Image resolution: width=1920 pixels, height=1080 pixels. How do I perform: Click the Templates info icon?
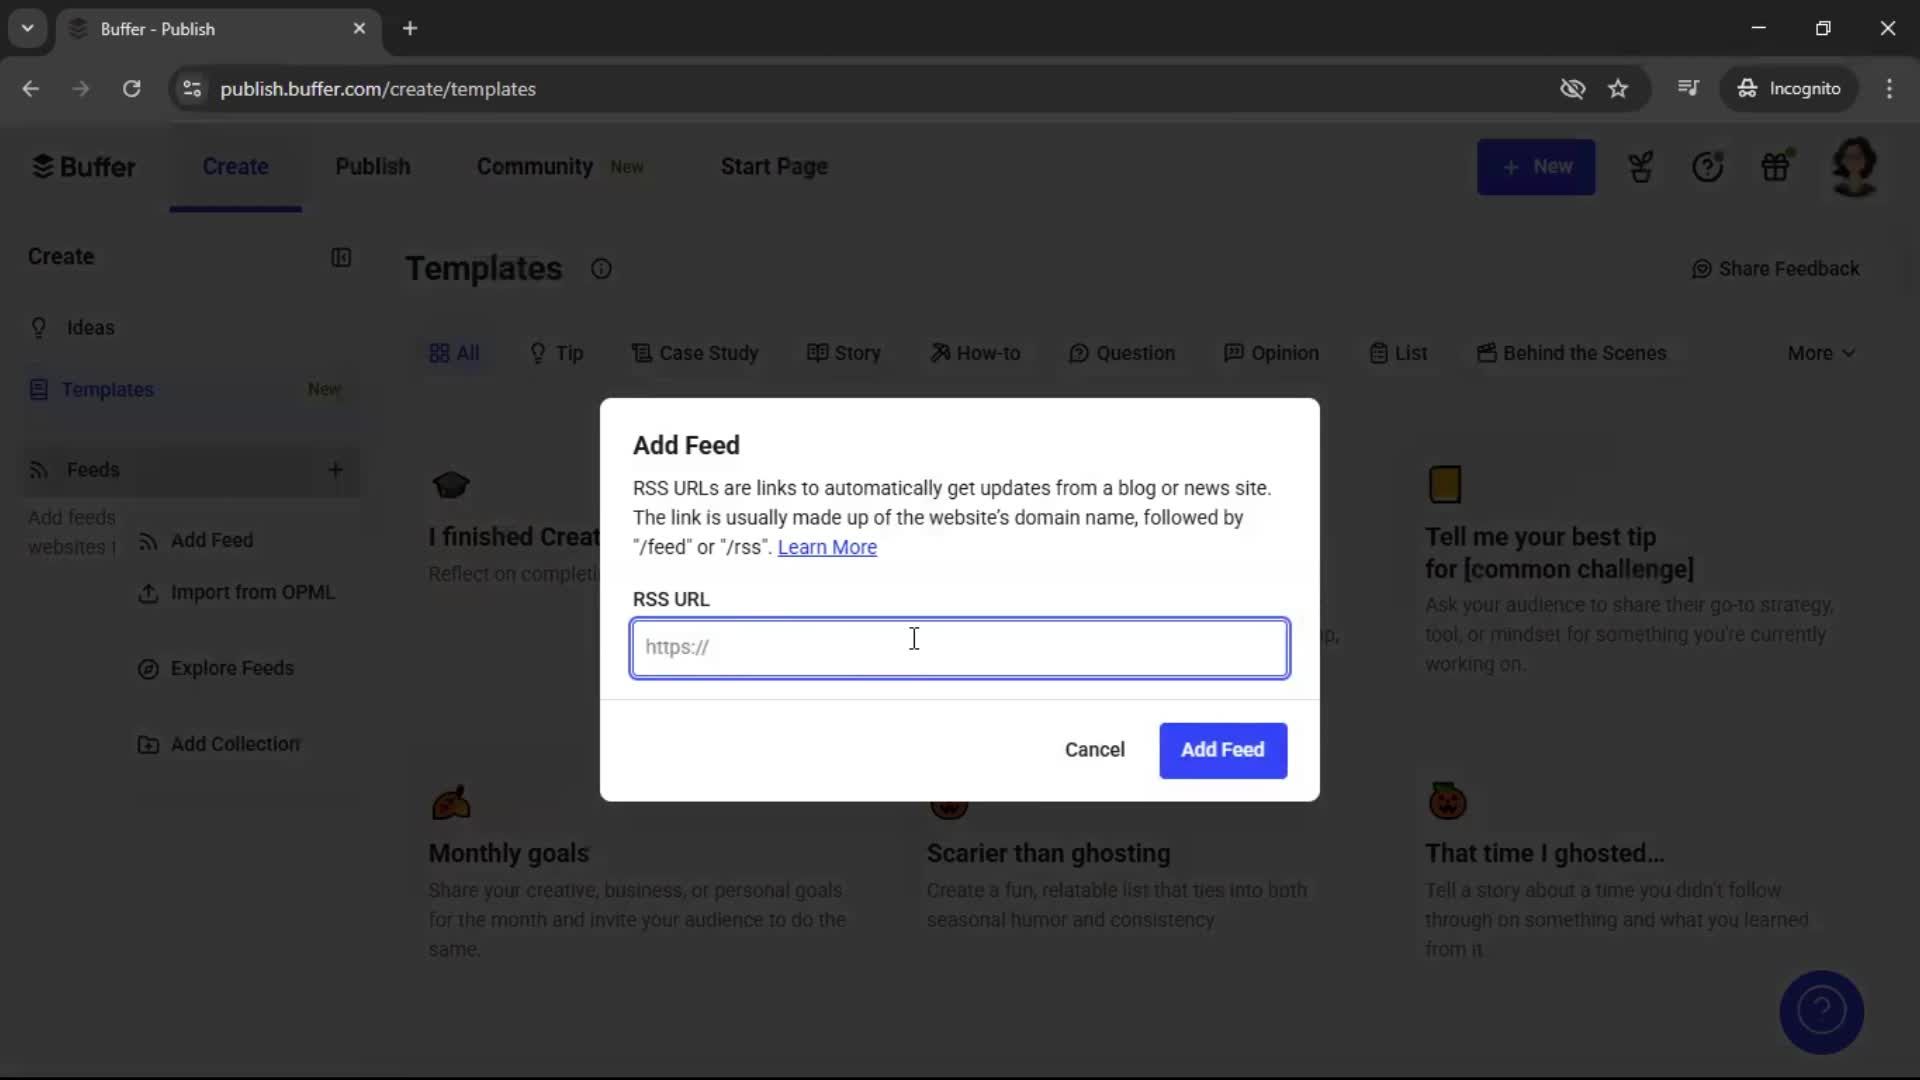[x=601, y=268]
